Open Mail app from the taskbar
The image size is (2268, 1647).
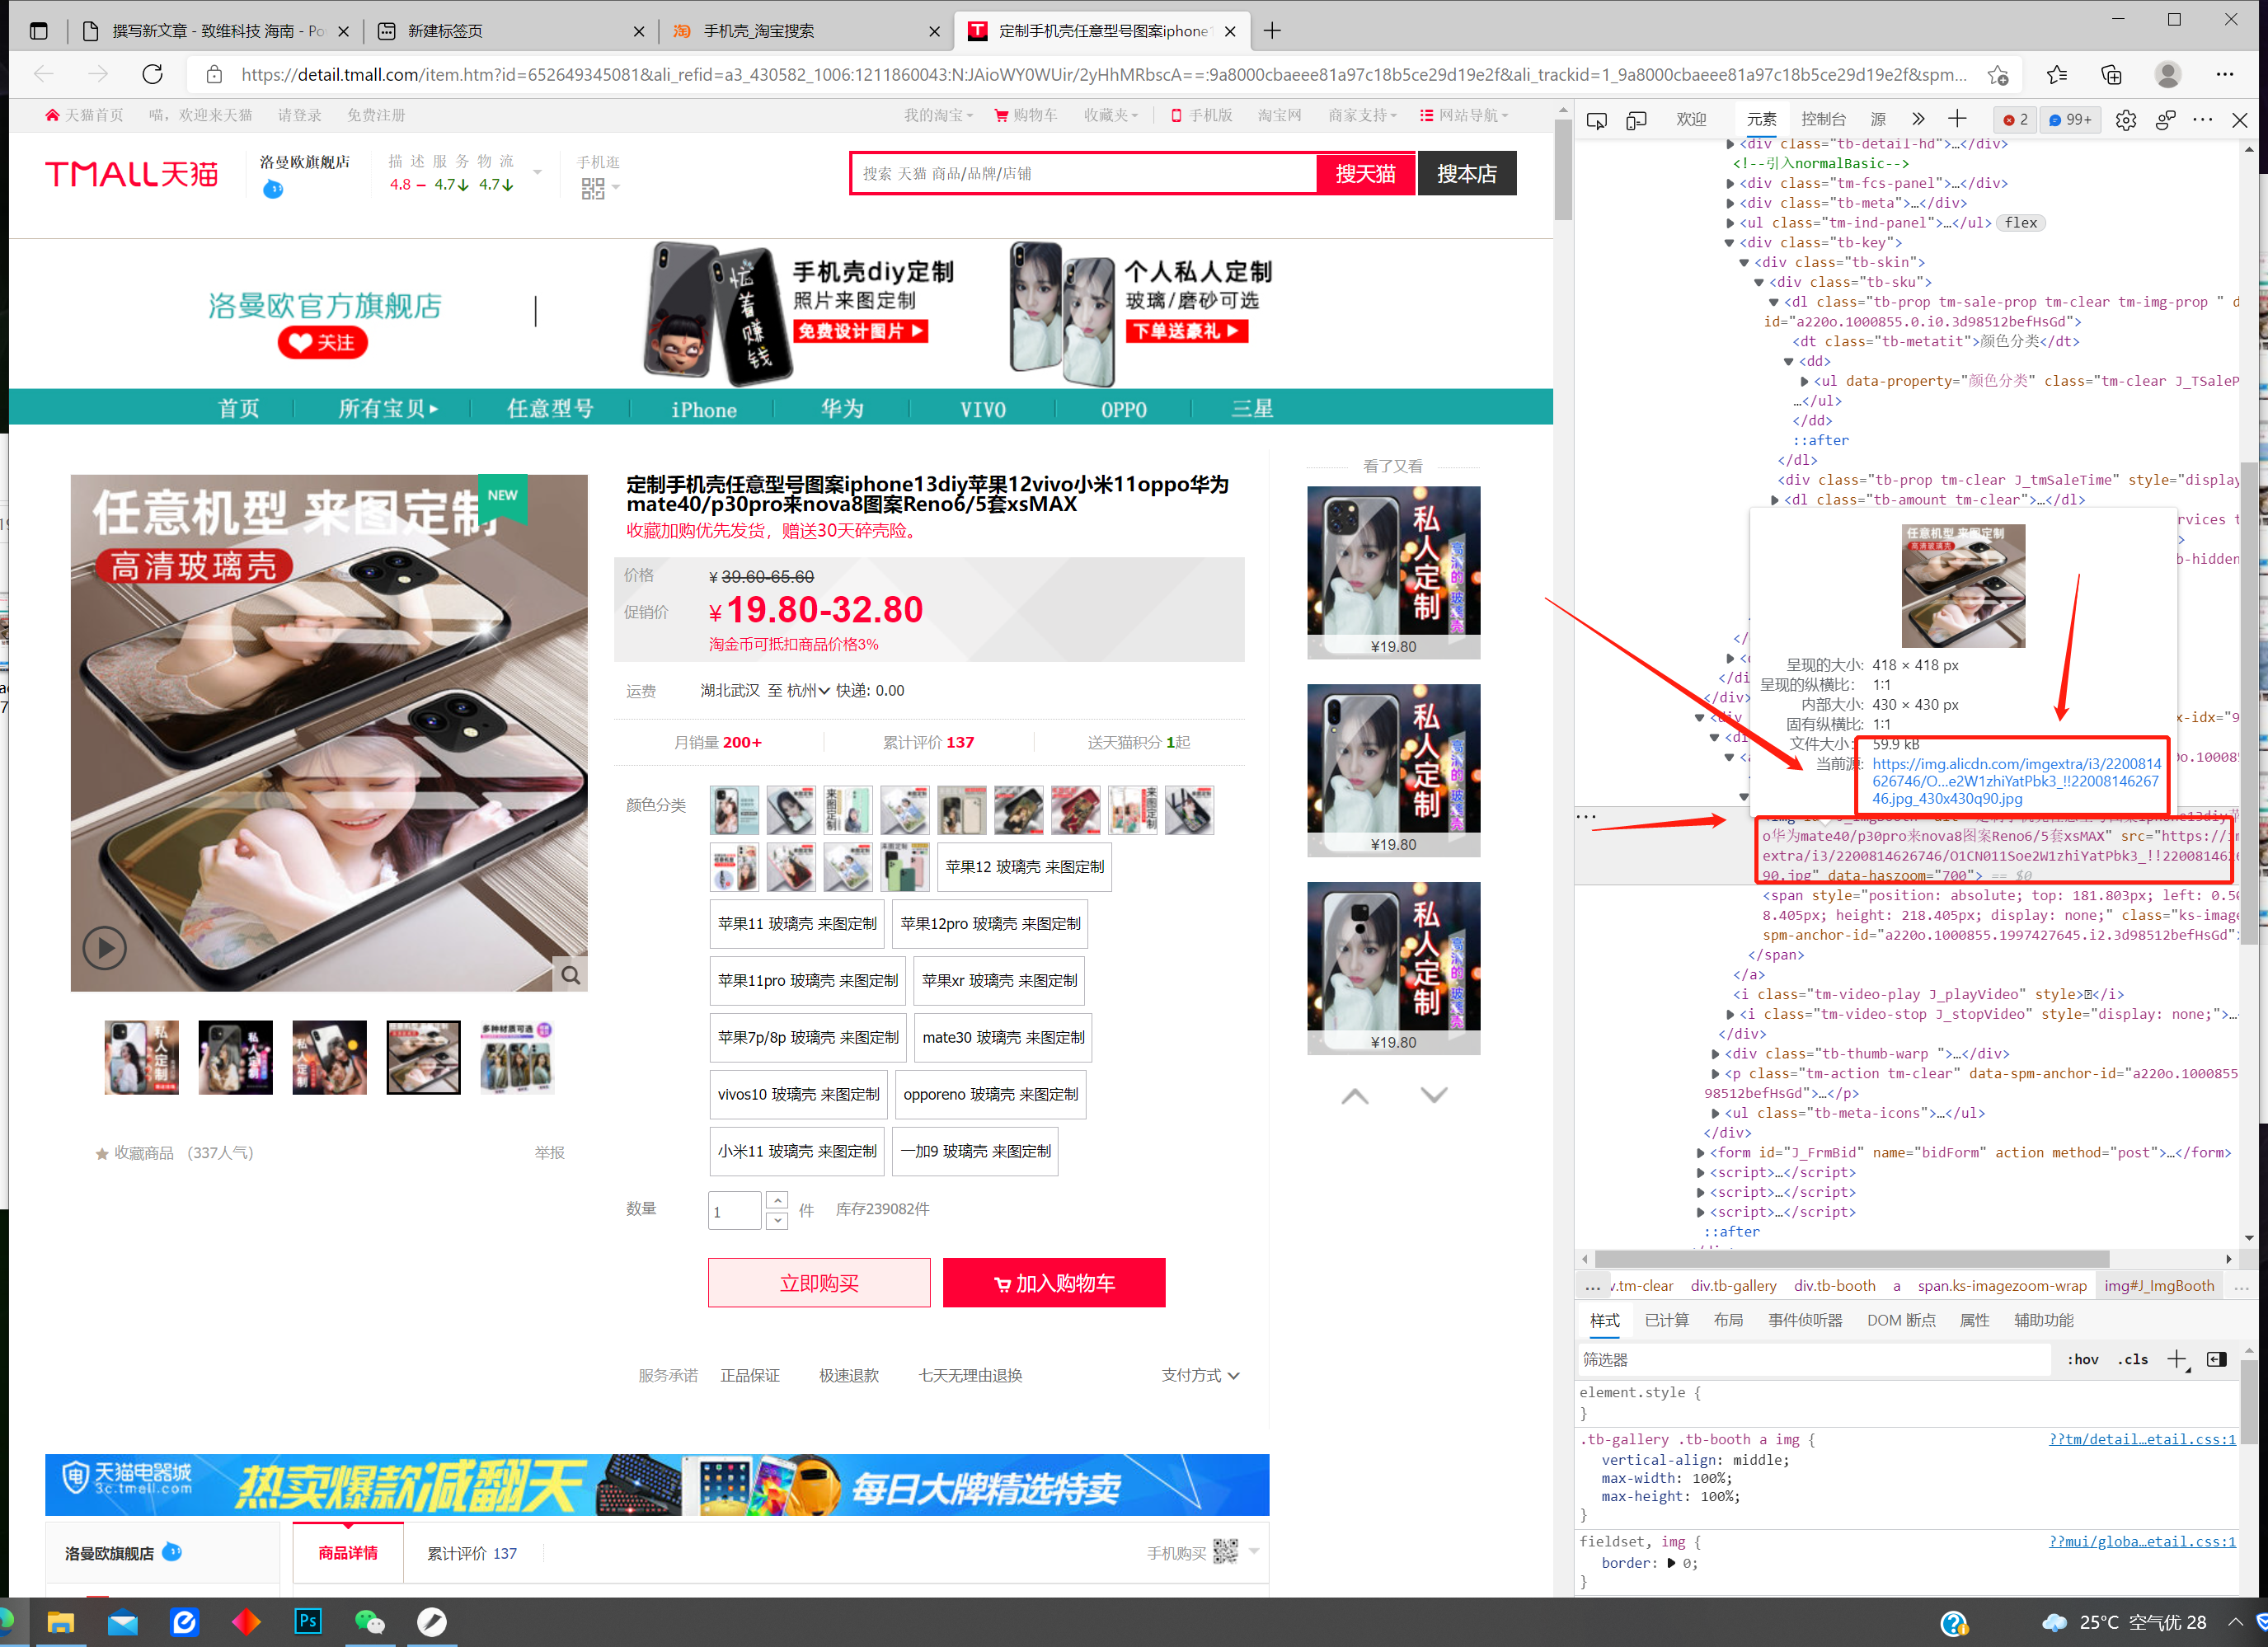pyautogui.click(x=123, y=1622)
